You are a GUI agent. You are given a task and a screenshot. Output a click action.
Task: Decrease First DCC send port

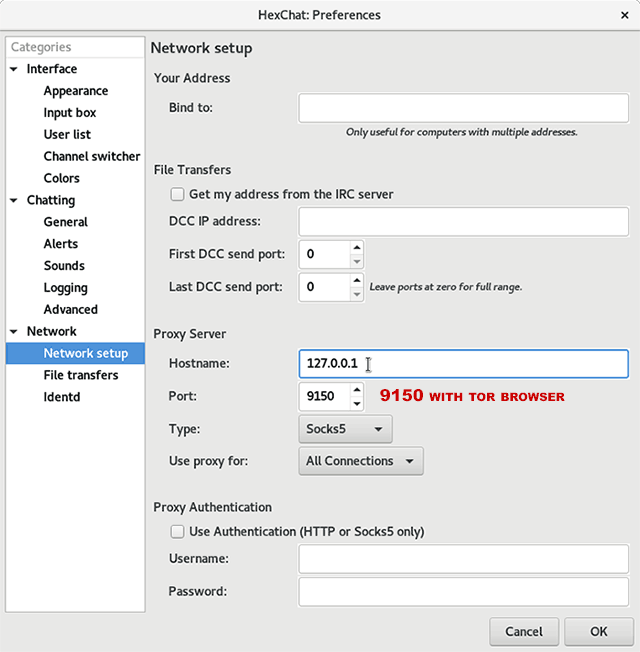click(357, 262)
